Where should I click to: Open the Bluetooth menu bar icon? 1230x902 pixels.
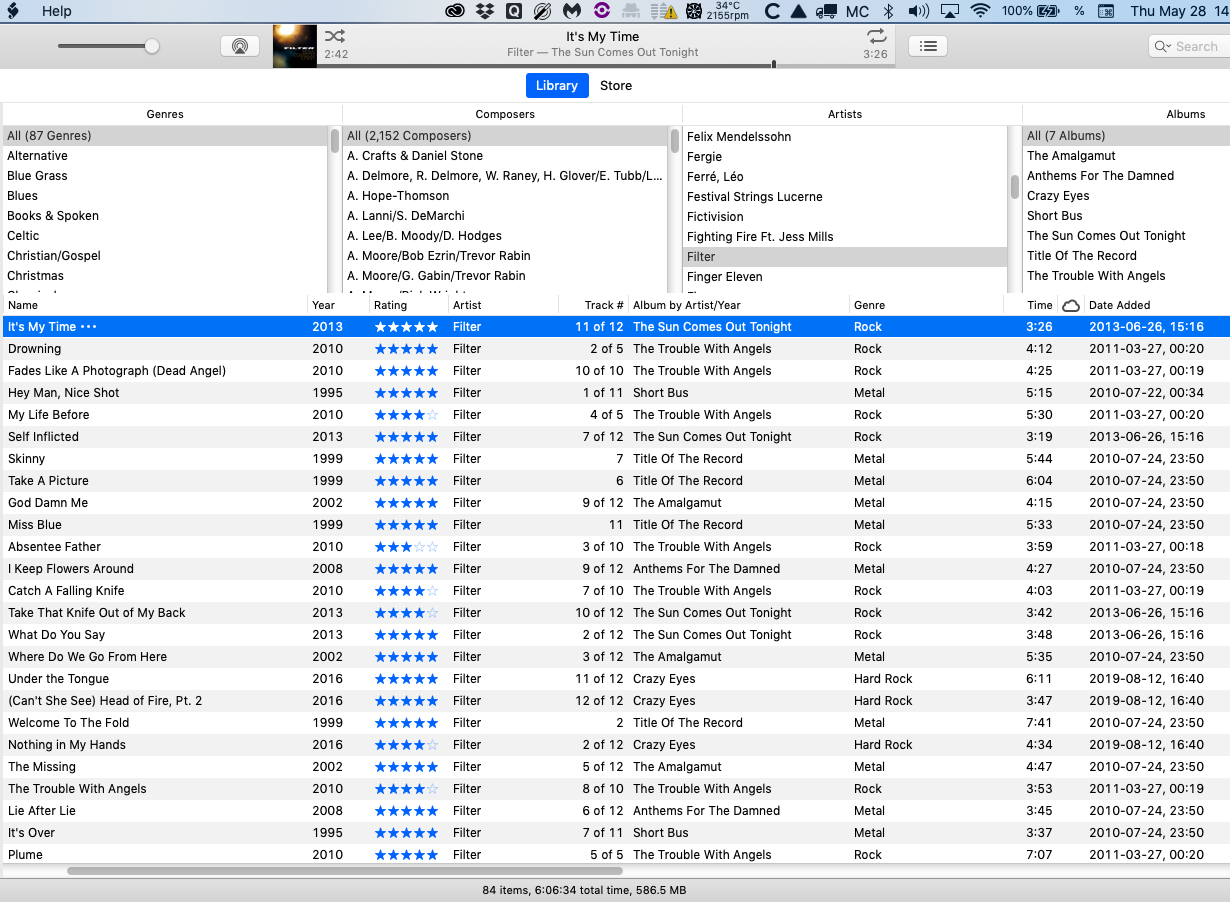click(888, 11)
